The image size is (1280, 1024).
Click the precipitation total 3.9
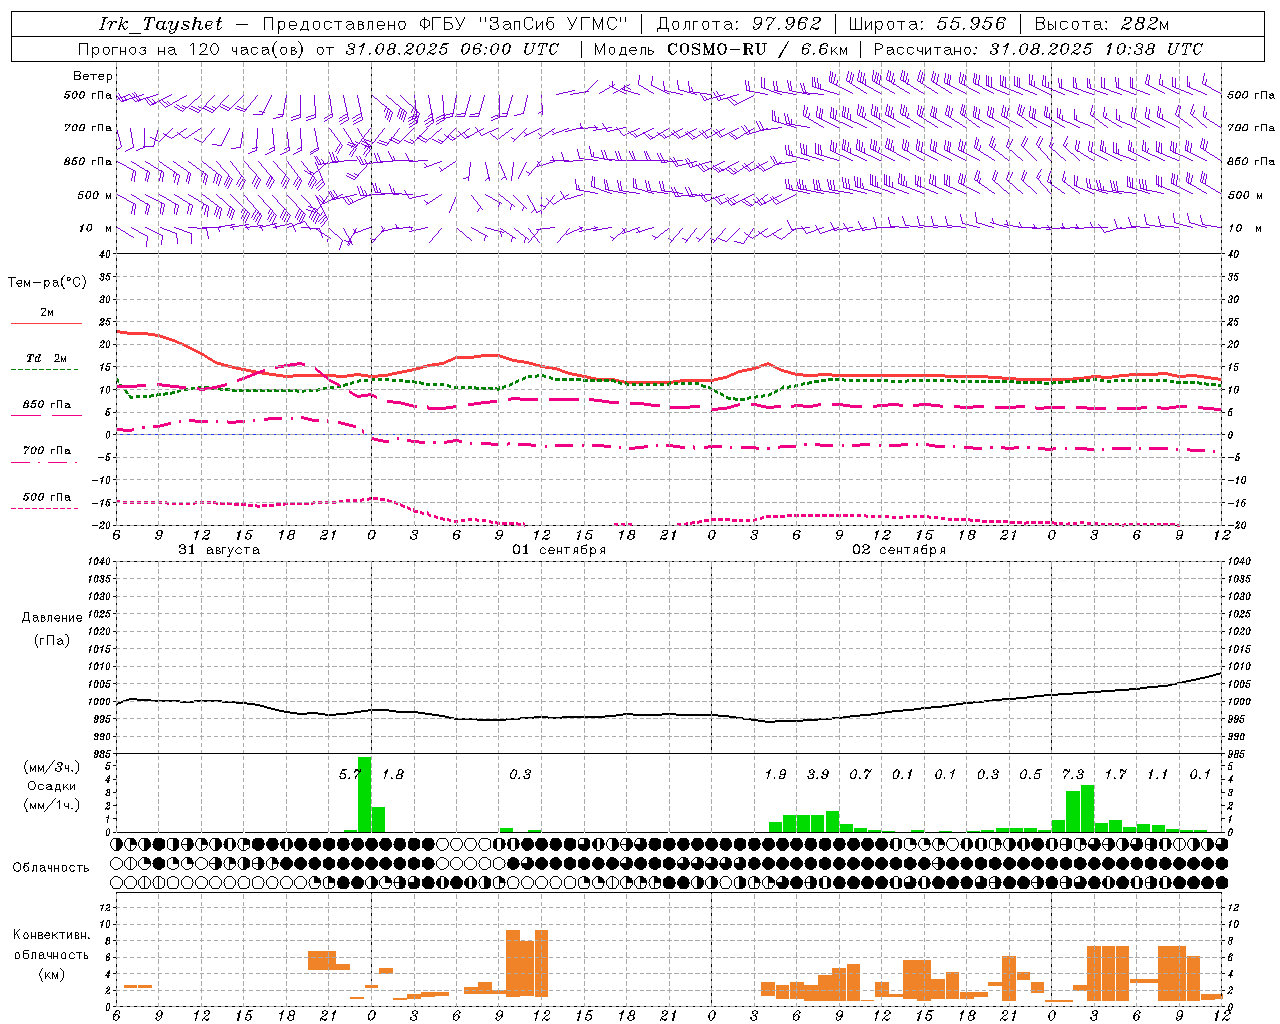818,774
